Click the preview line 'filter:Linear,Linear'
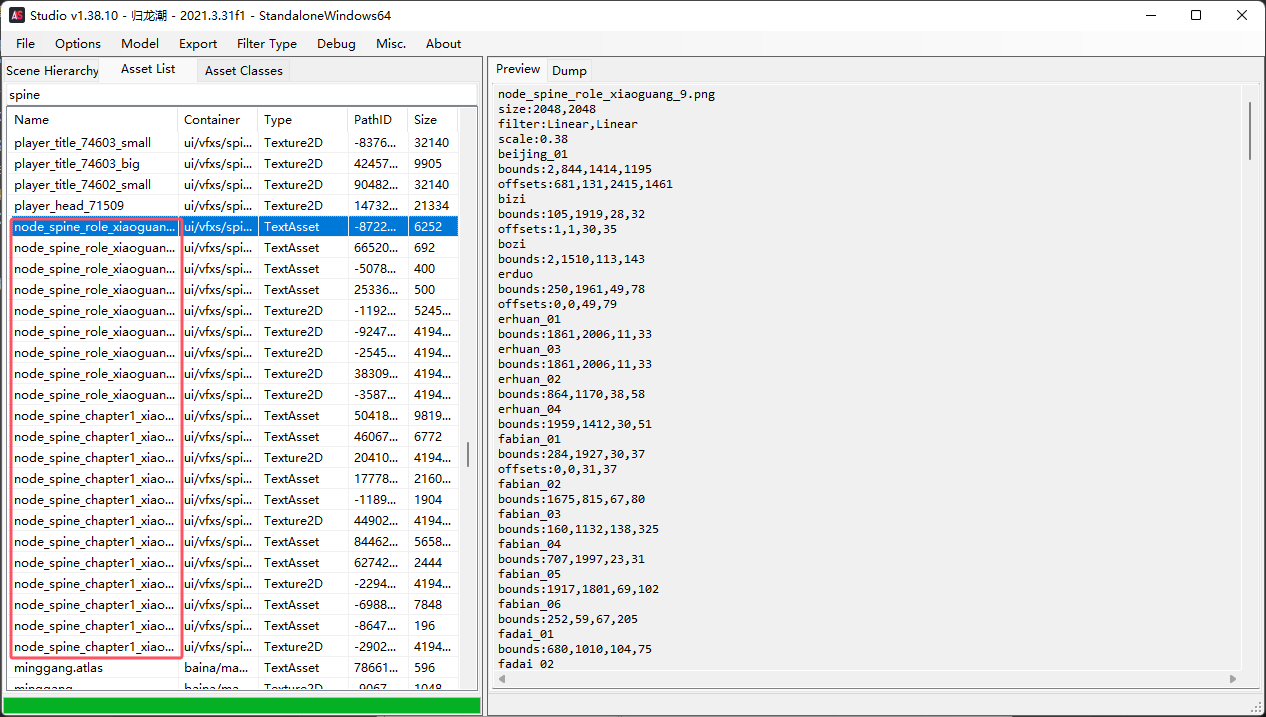 point(568,124)
